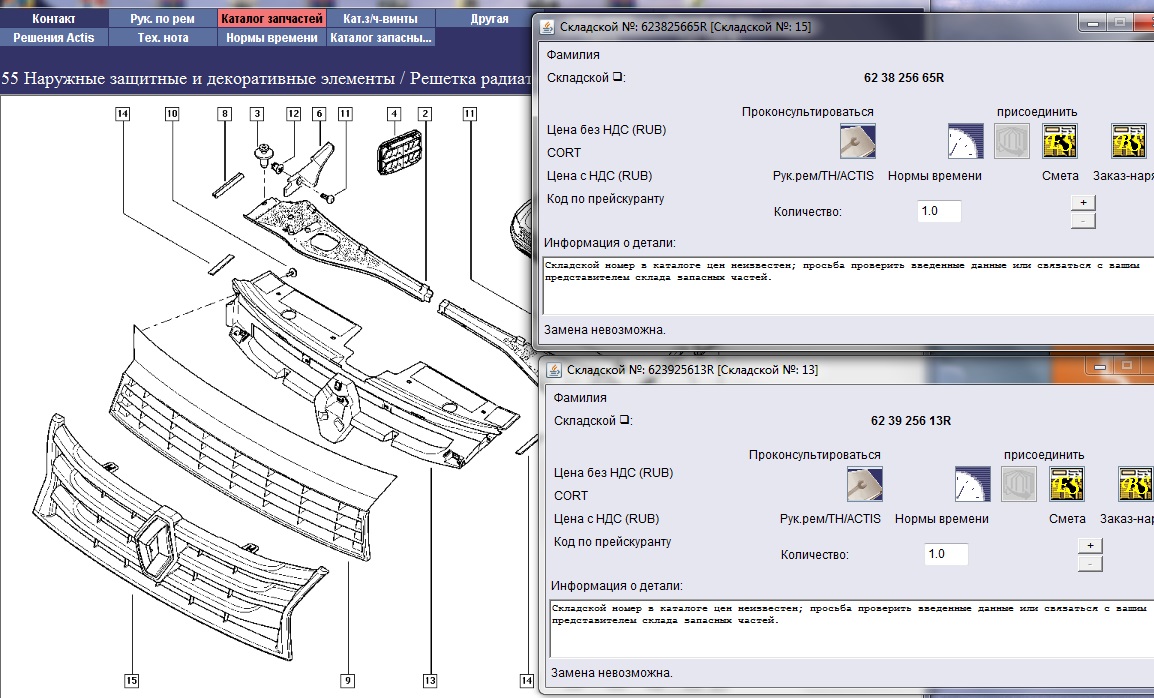Switch to the Каталог запчастей tab

272,19
